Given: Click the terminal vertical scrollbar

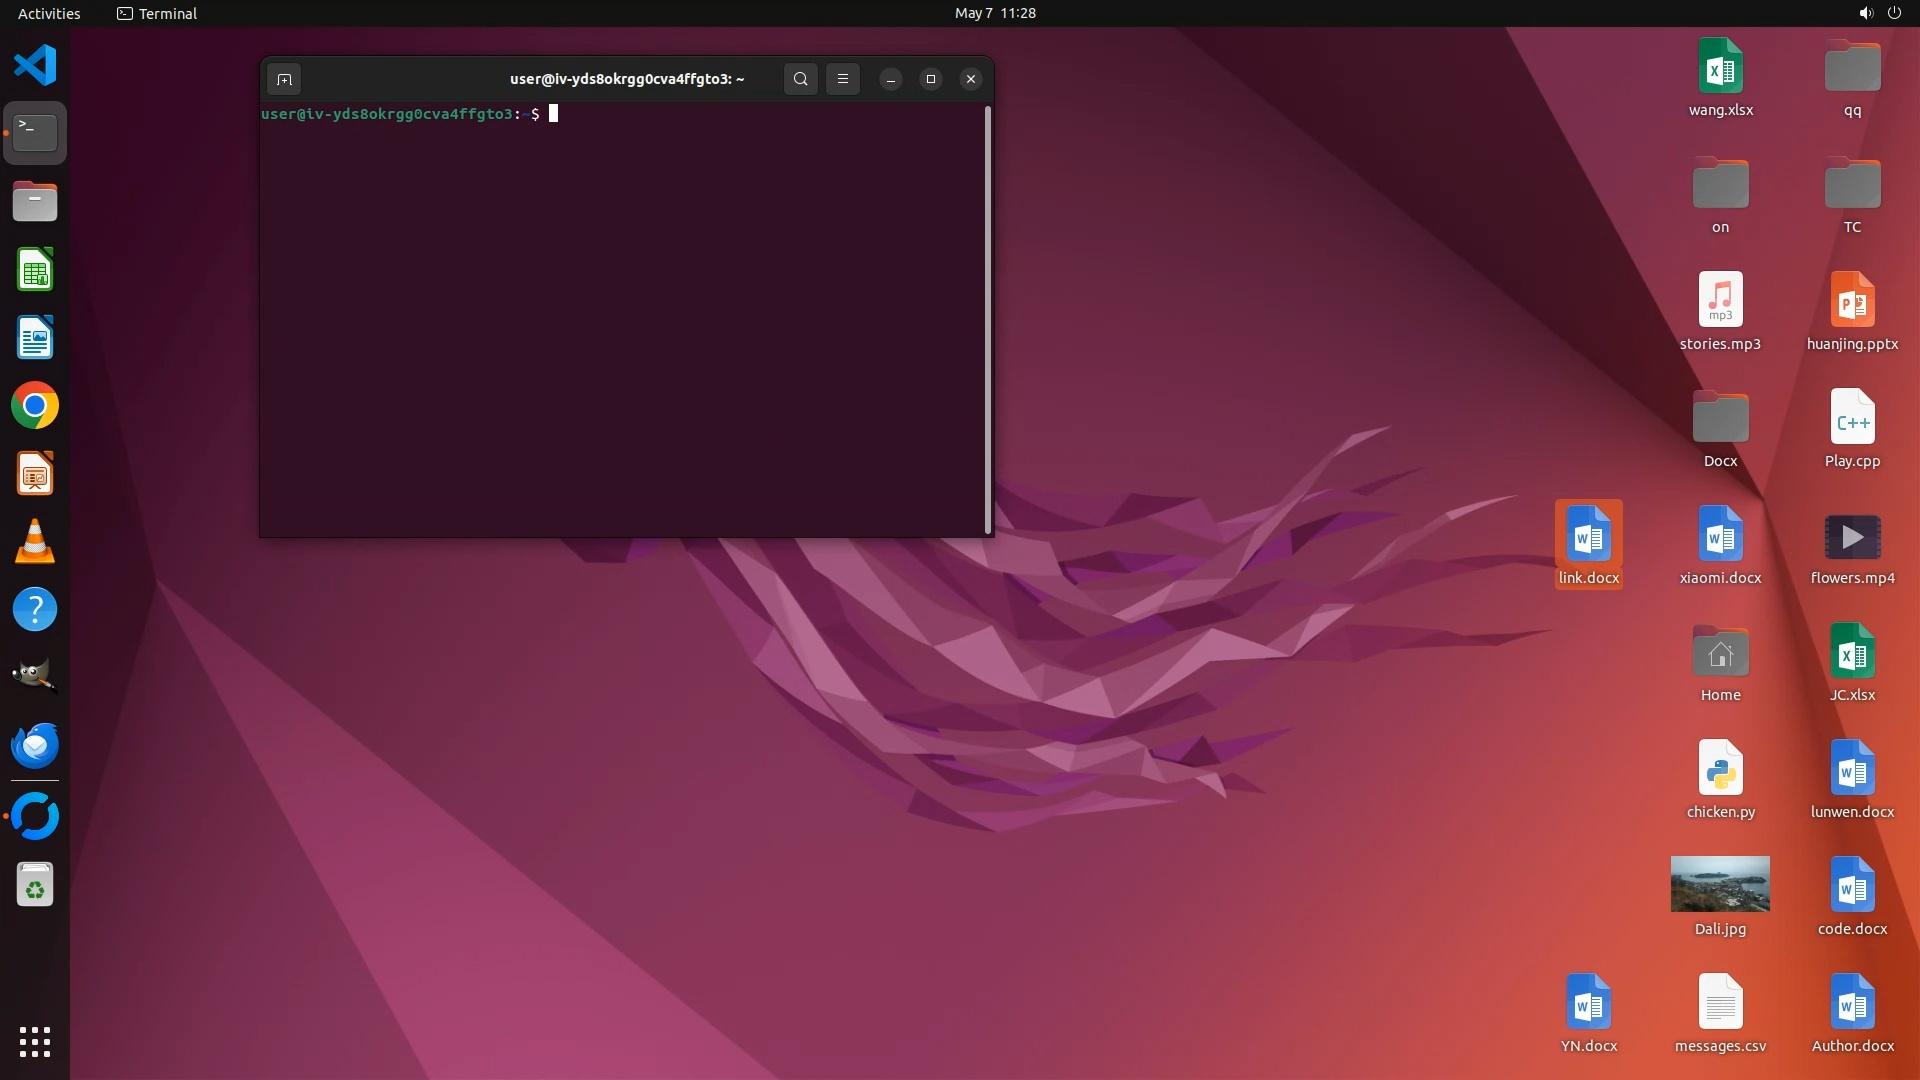Looking at the screenshot, I should (988, 320).
